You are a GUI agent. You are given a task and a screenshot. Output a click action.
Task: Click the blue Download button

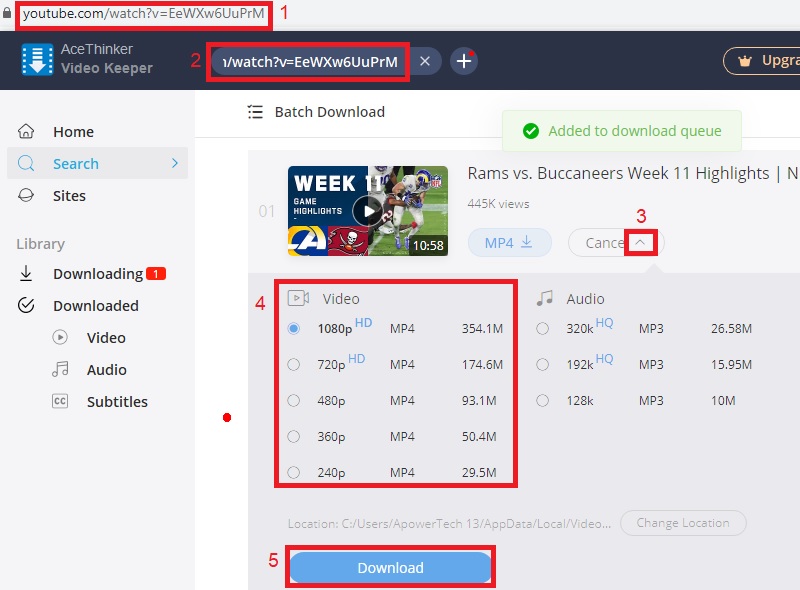(x=390, y=567)
